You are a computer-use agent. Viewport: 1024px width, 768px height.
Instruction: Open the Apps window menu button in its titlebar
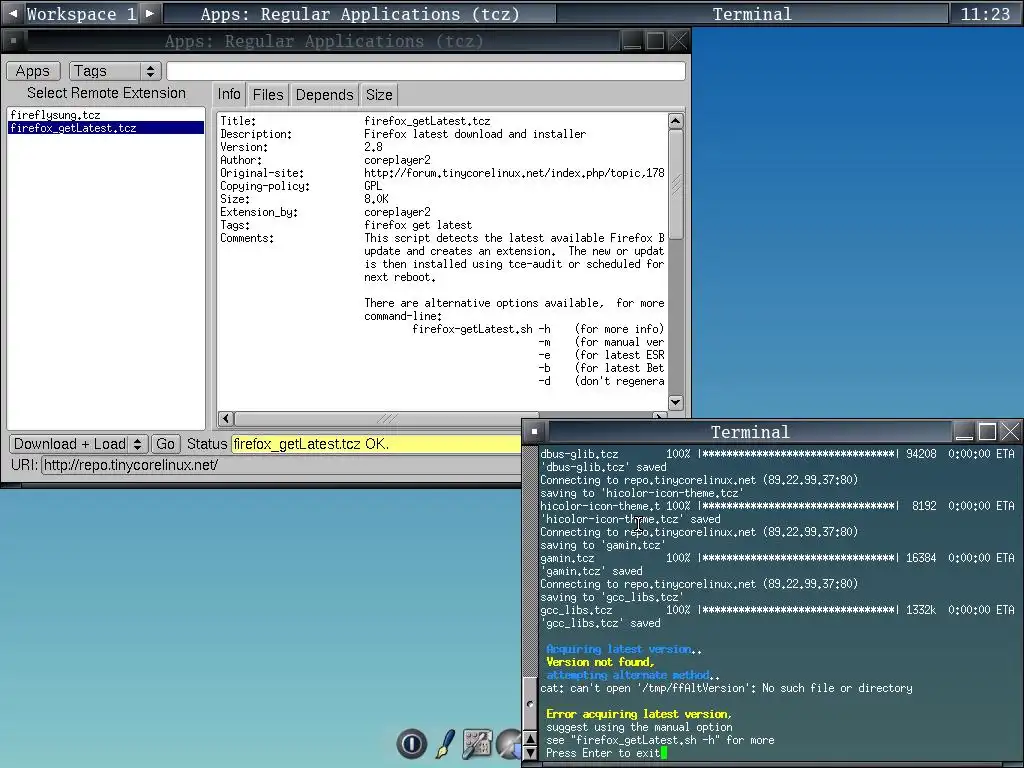click(13, 41)
